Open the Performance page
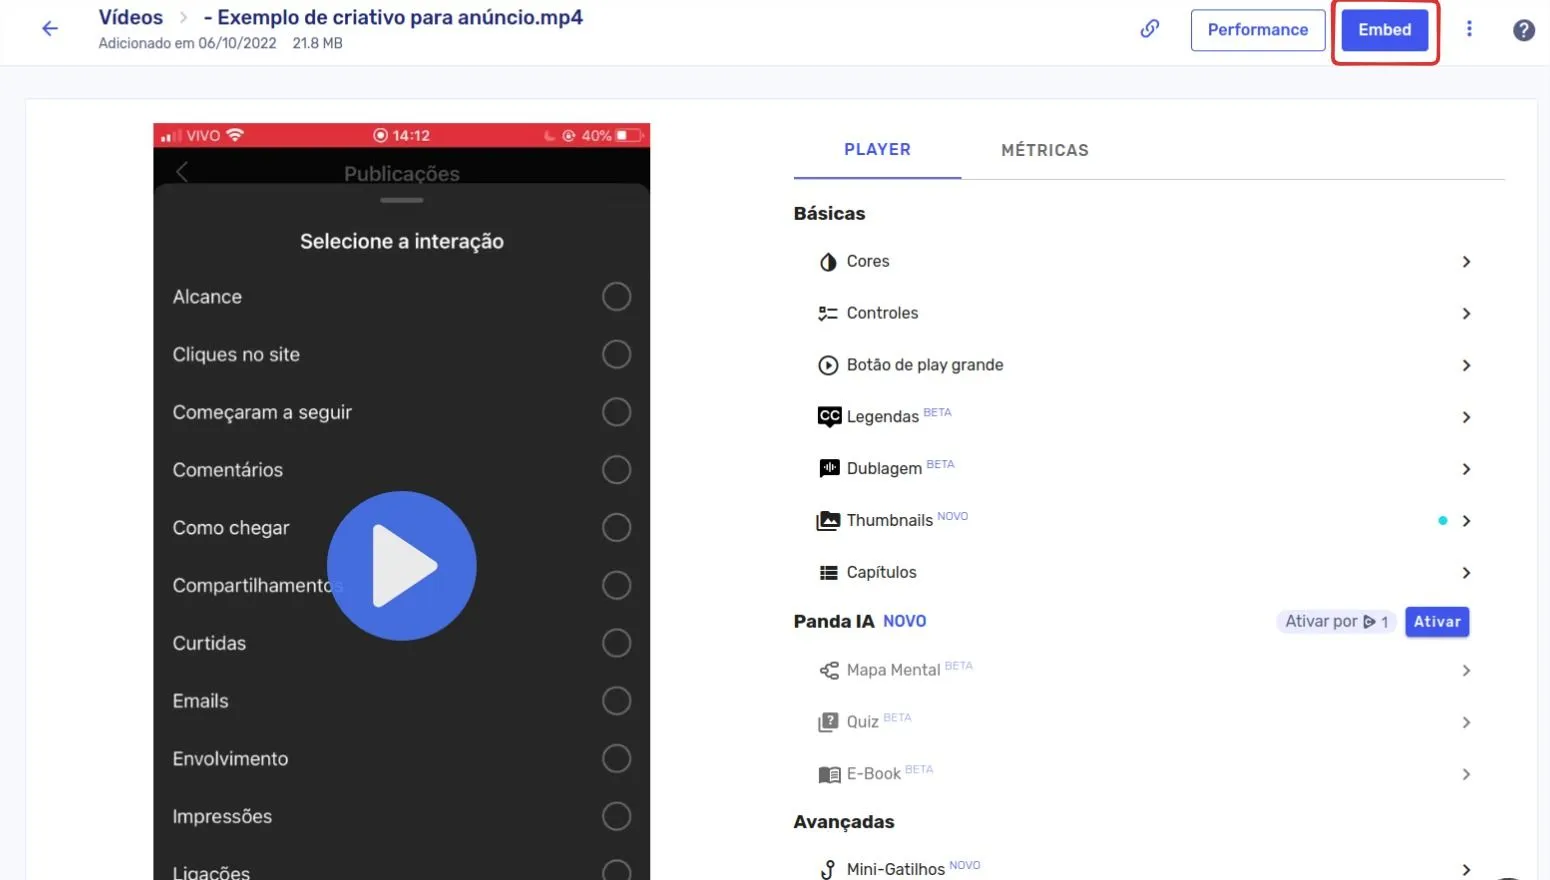The width and height of the screenshot is (1550, 880). pyautogui.click(x=1258, y=30)
